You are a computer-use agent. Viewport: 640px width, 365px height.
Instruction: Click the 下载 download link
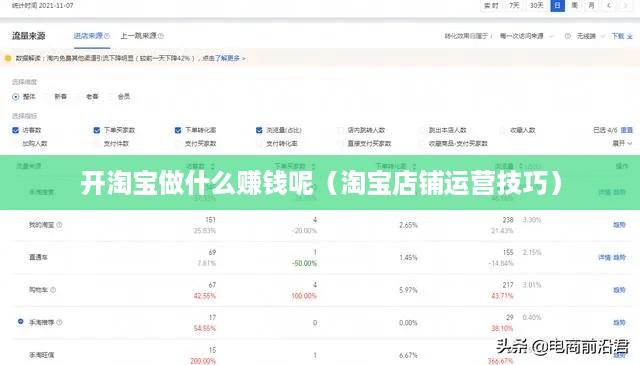coord(622,36)
